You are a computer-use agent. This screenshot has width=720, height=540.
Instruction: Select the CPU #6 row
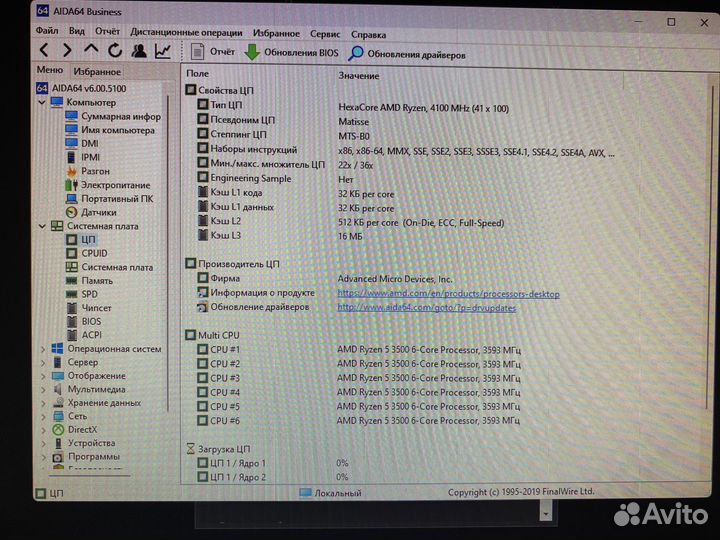(359, 420)
